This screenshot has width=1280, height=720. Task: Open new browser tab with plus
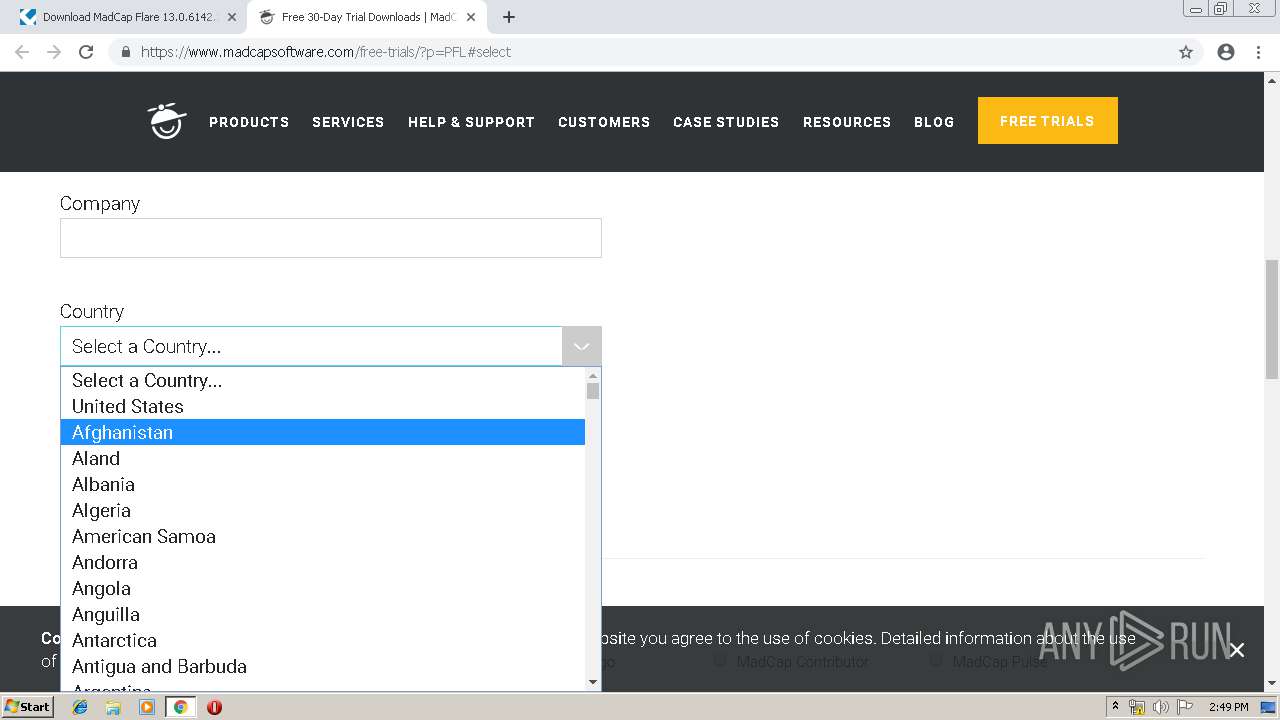point(509,17)
